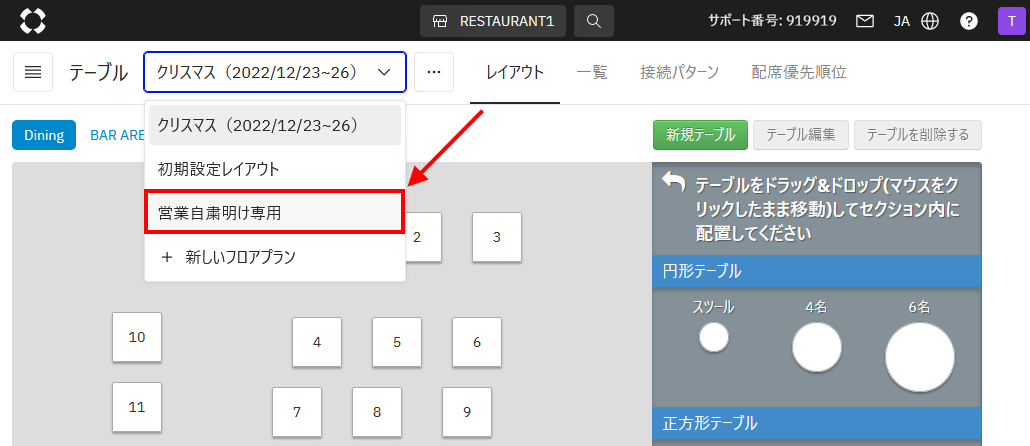Select table 9 on the floor
1030x446 pixels.
(467, 412)
